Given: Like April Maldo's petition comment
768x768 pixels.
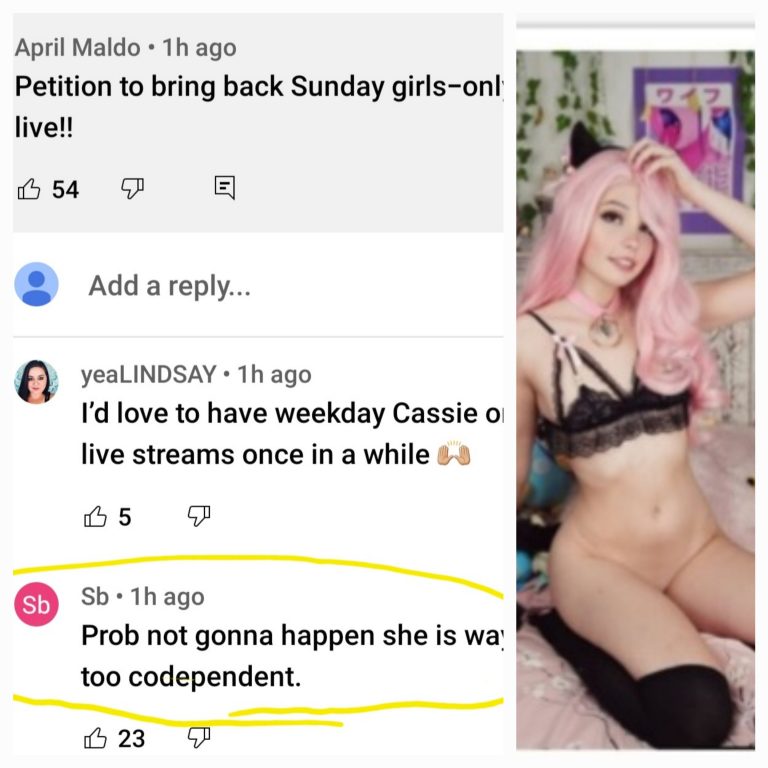Looking at the screenshot, I should (29, 189).
